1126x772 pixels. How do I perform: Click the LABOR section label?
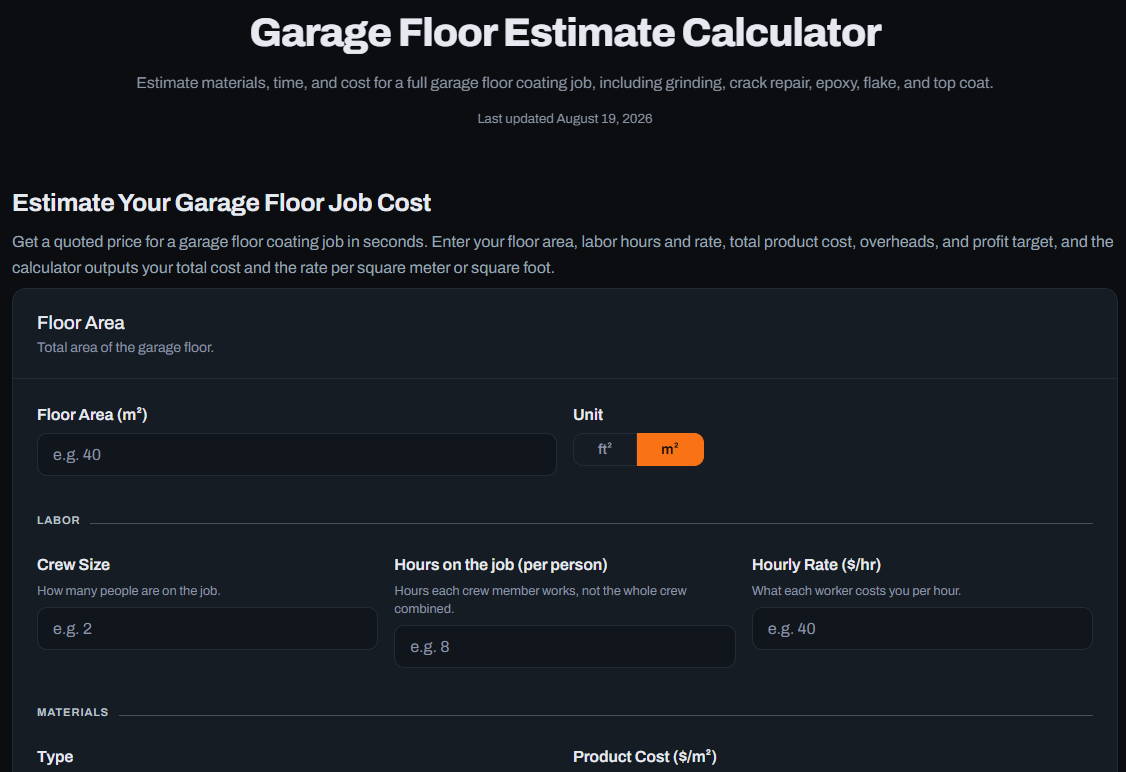tap(58, 520)
